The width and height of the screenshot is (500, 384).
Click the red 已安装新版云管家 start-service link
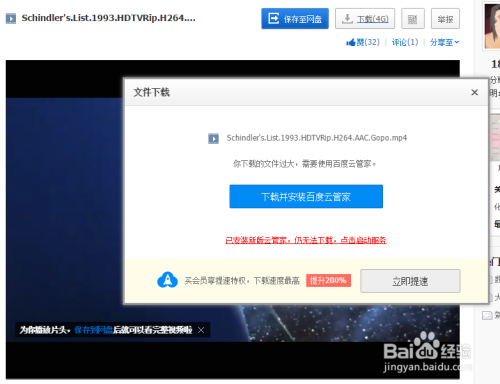click(x=306, y=240)
